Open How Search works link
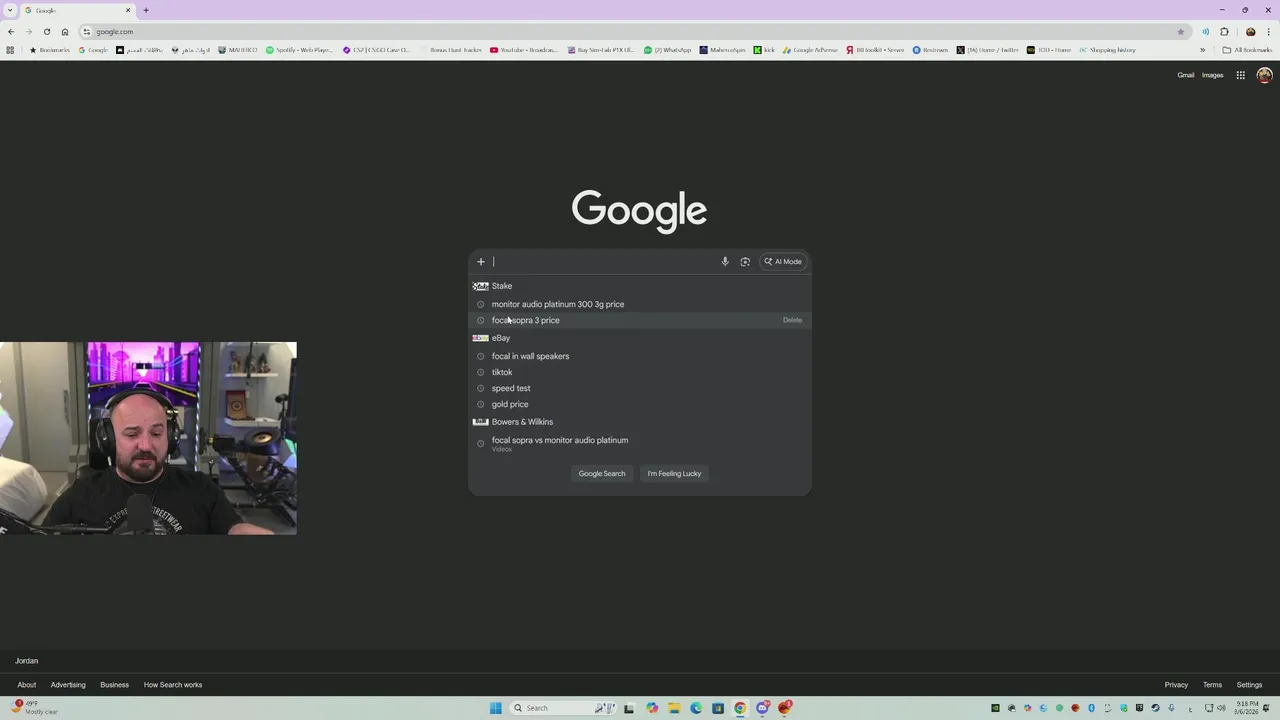 point(173,685)
